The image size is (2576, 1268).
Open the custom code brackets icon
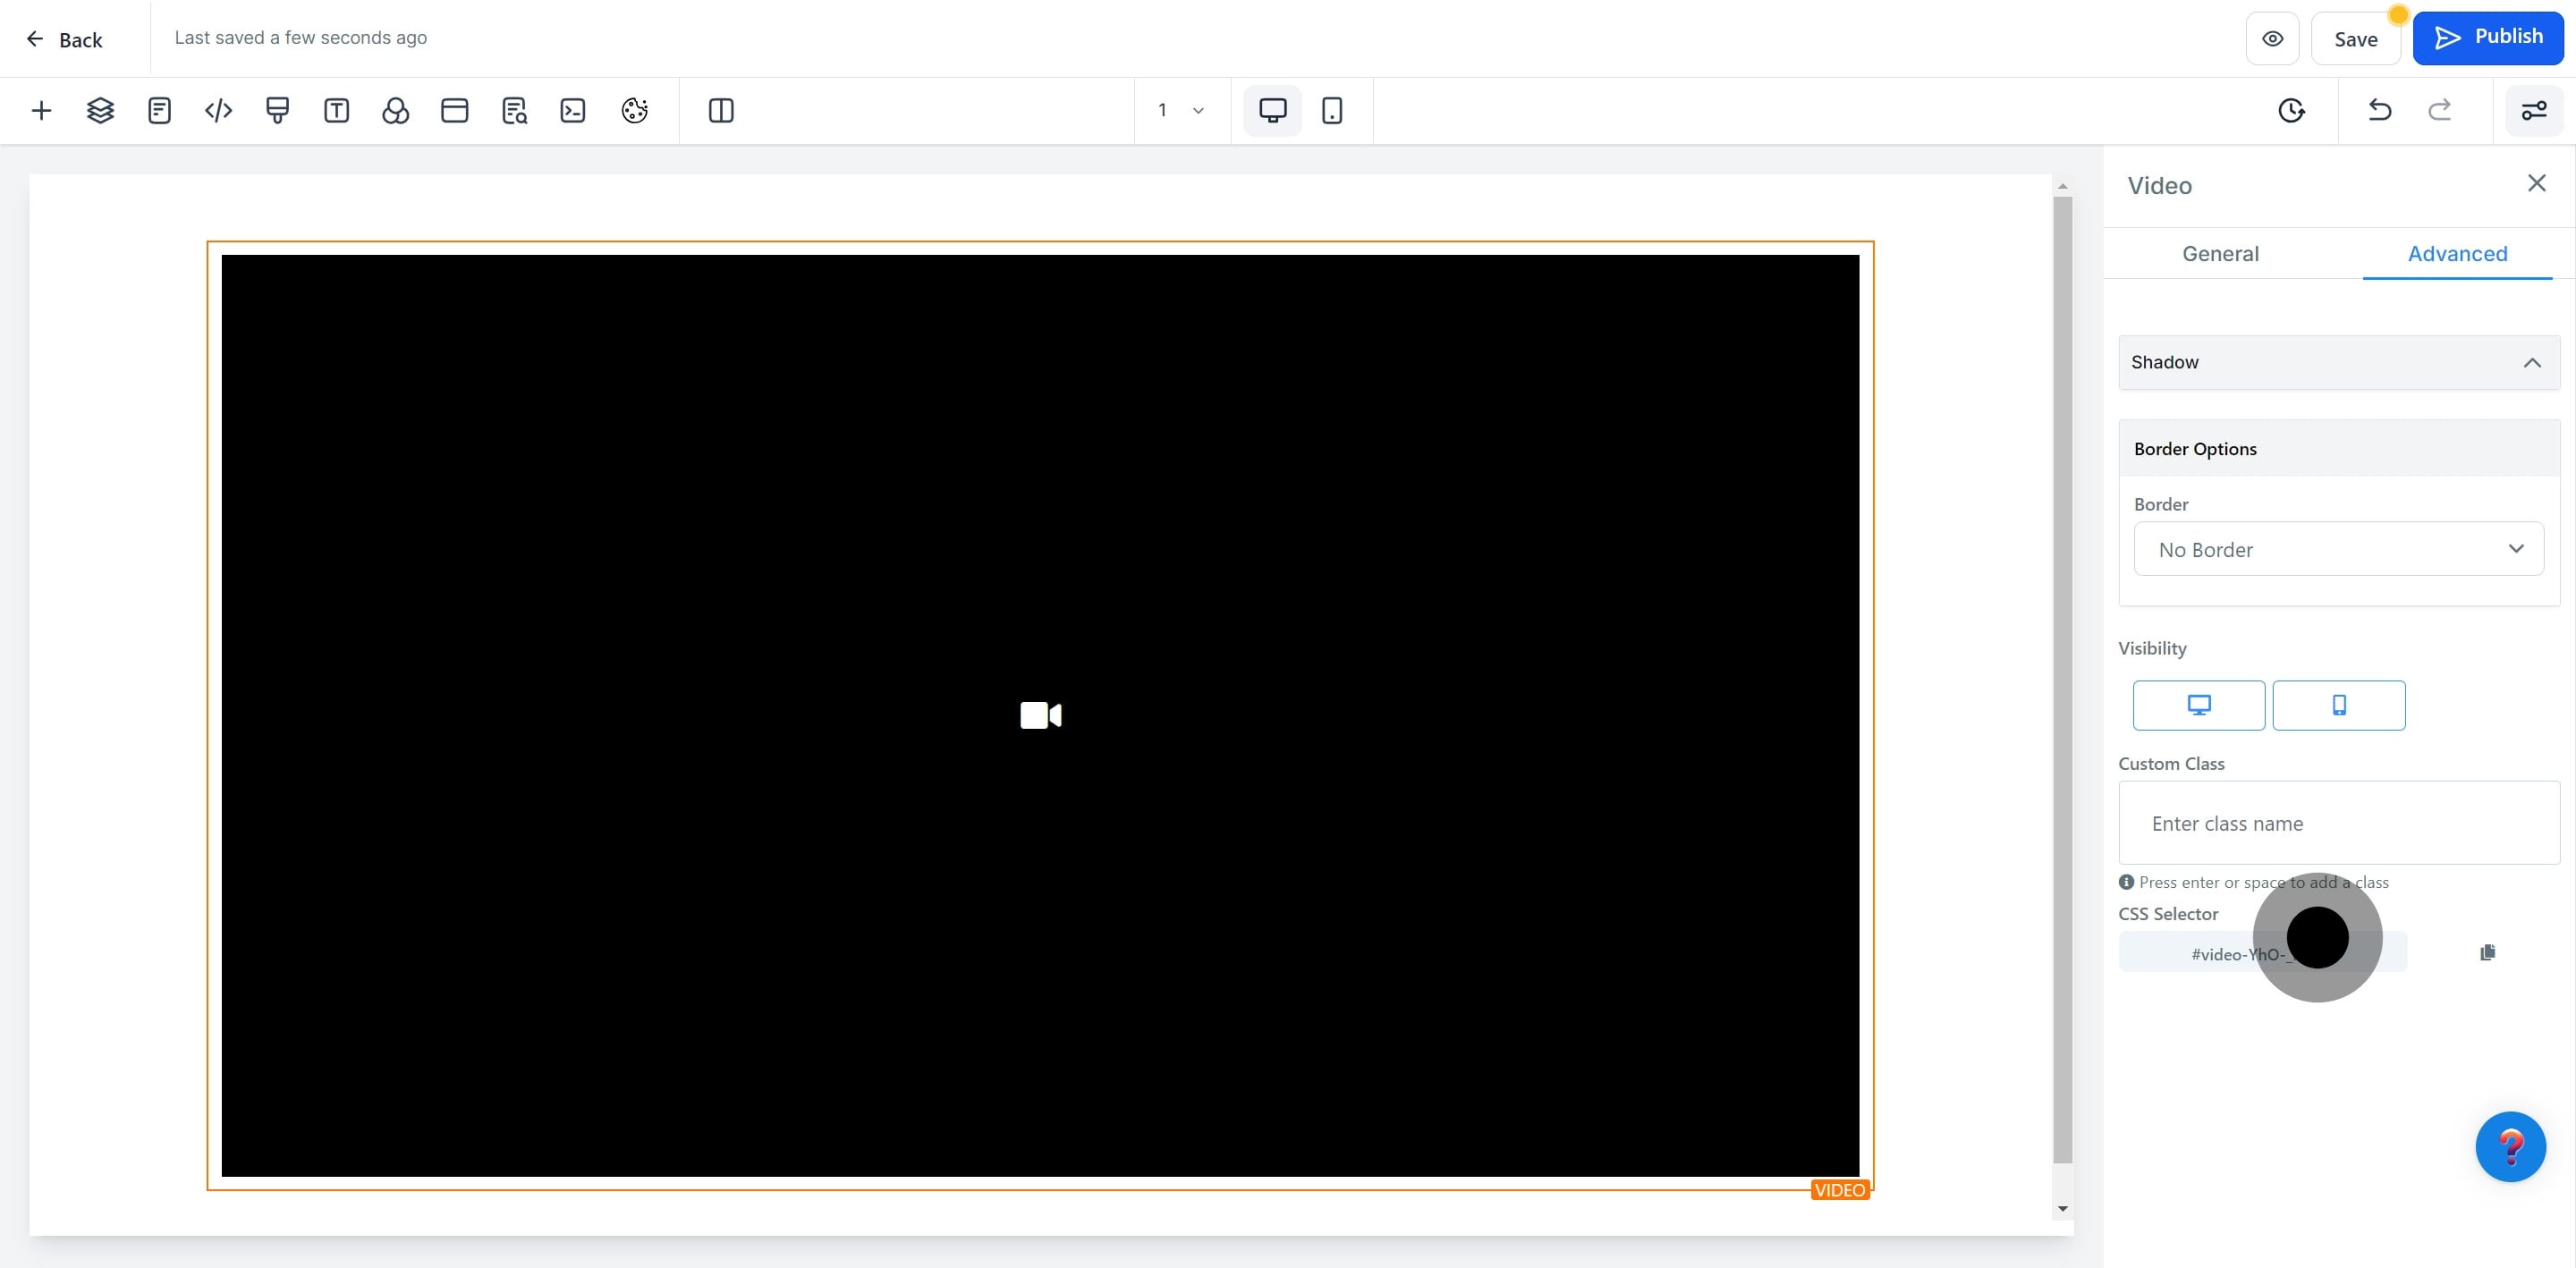coord(218,110)
